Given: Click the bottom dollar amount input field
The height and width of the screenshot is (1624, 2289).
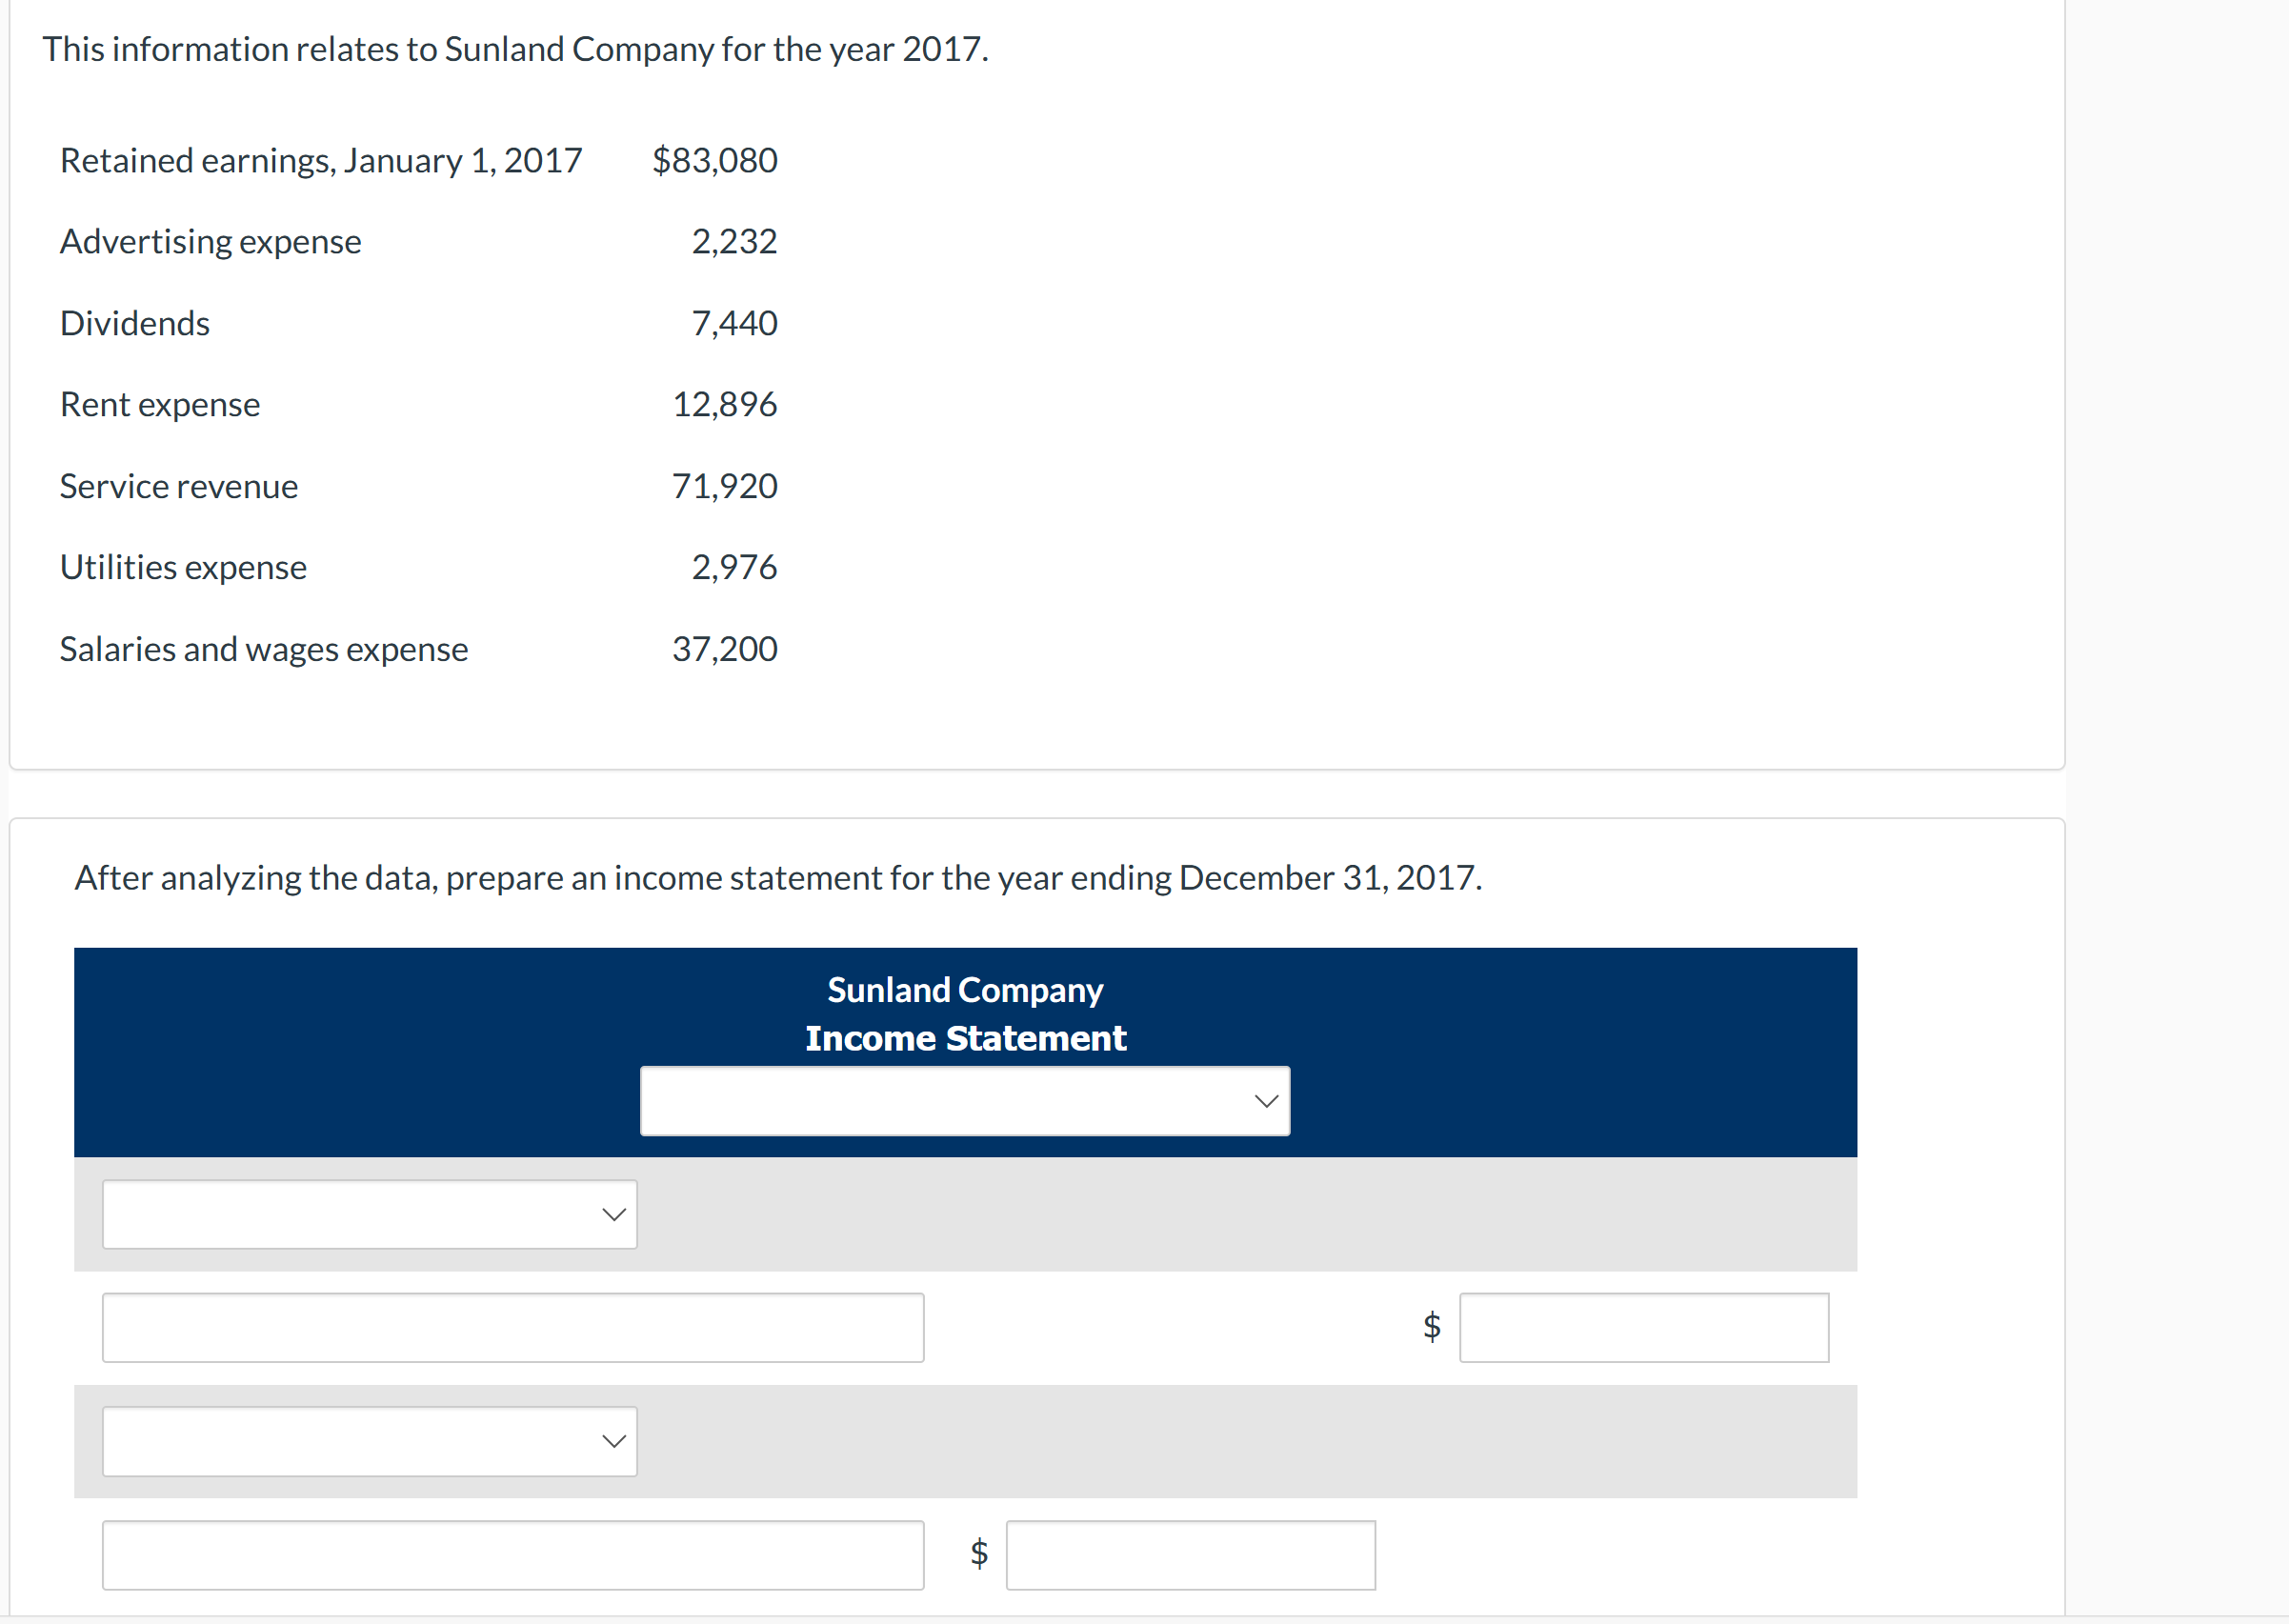Looking at the screenshot, I should [1190, 1555].
